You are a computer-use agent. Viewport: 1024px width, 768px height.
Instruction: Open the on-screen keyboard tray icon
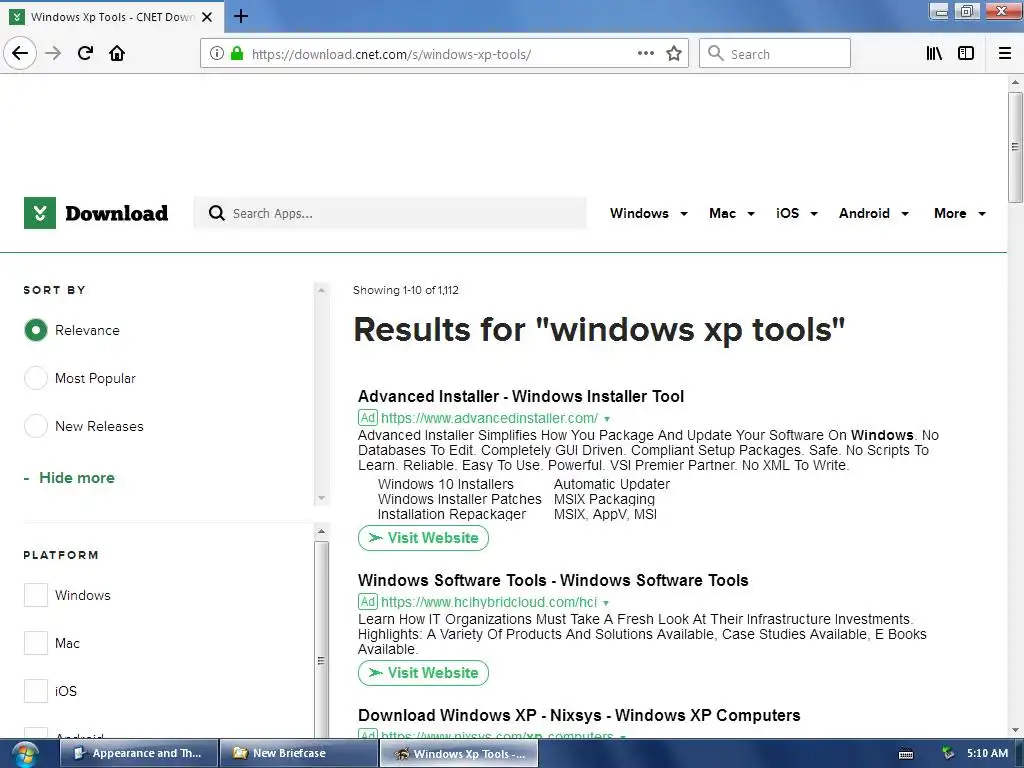point(906,754)
